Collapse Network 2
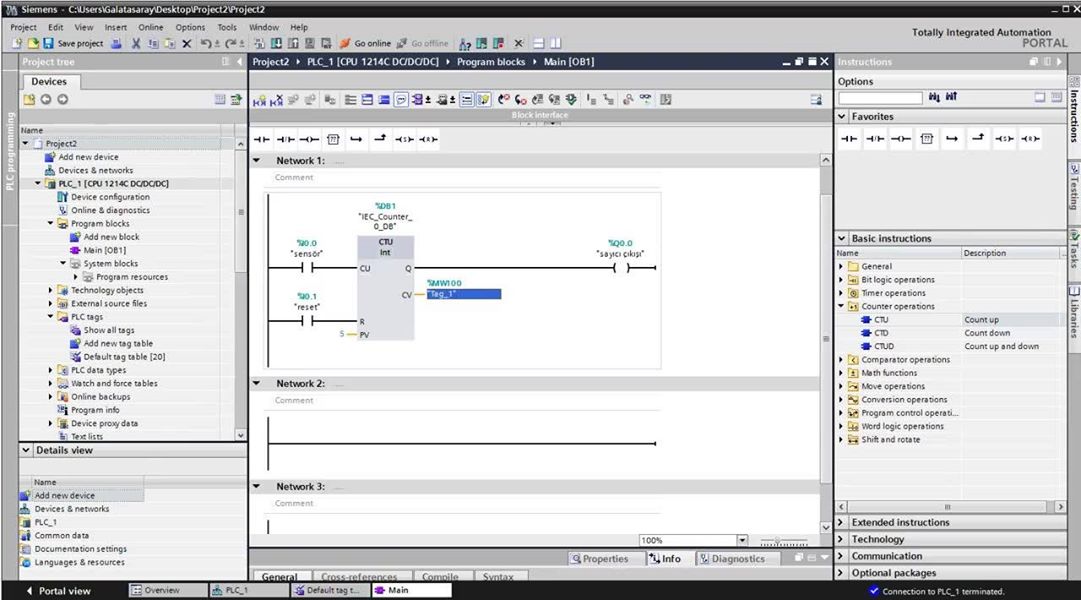The image size is (1081, 600). [256, 383]
